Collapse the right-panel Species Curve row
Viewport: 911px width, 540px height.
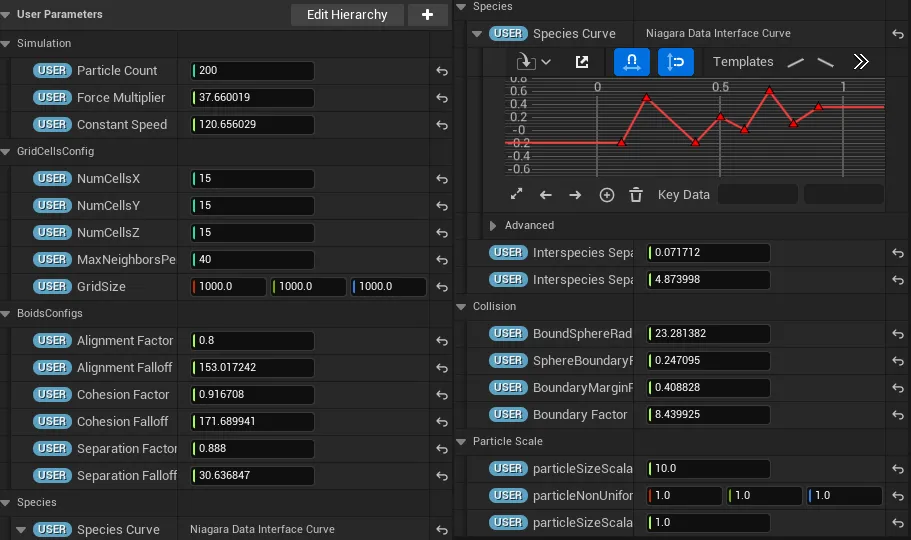pyautogui.click(x=477, y=34)
